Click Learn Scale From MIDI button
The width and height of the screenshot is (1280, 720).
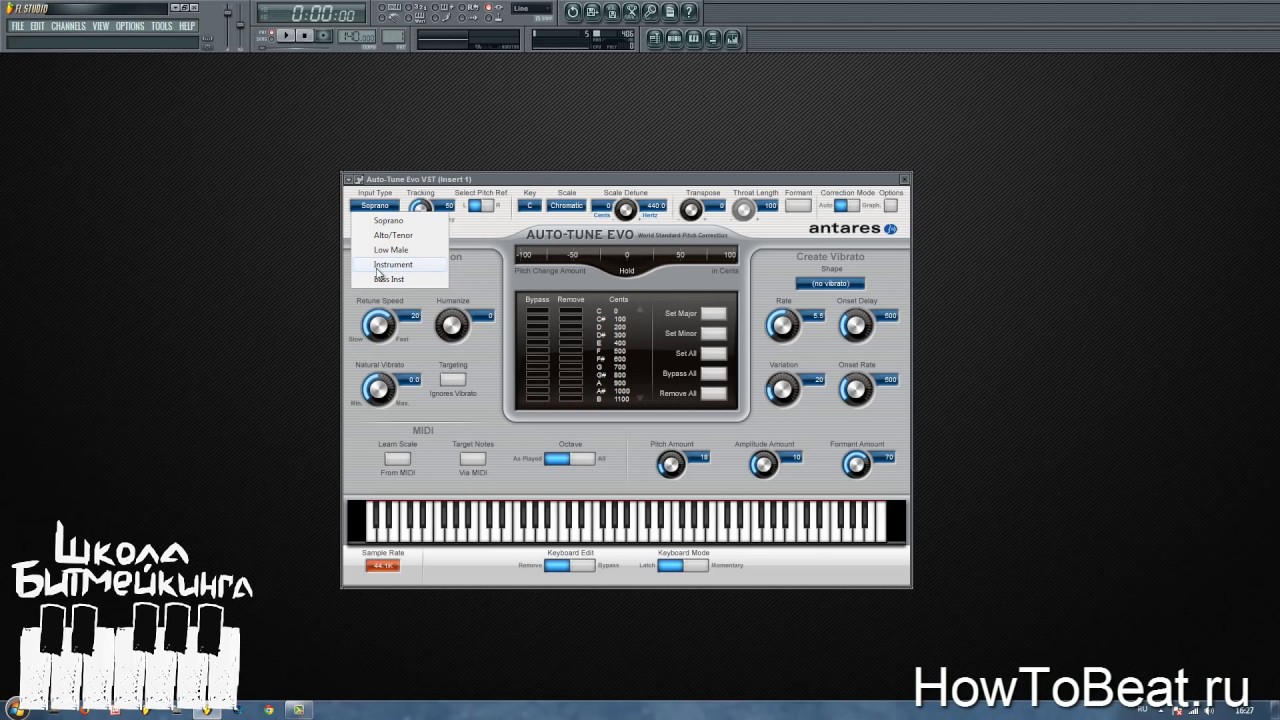[x=397, y=458]
